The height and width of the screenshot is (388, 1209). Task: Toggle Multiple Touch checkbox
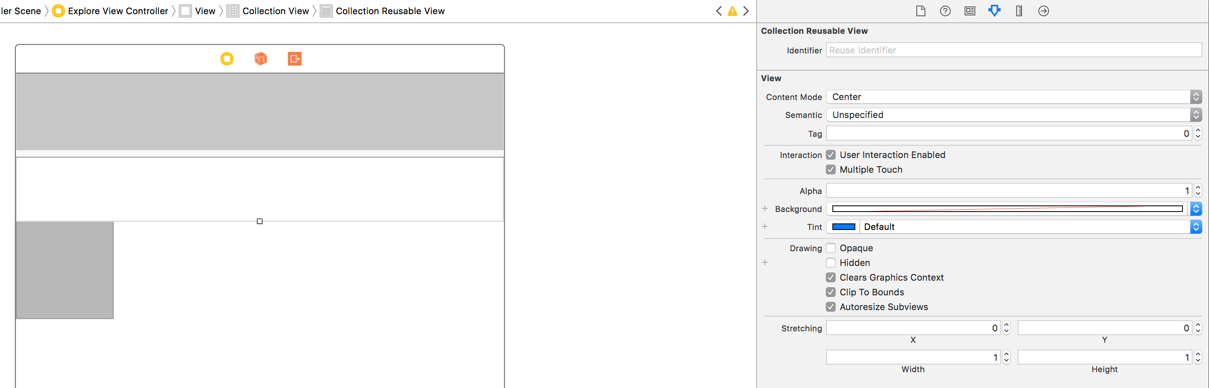pyautogui.click(x=831, y=170)
